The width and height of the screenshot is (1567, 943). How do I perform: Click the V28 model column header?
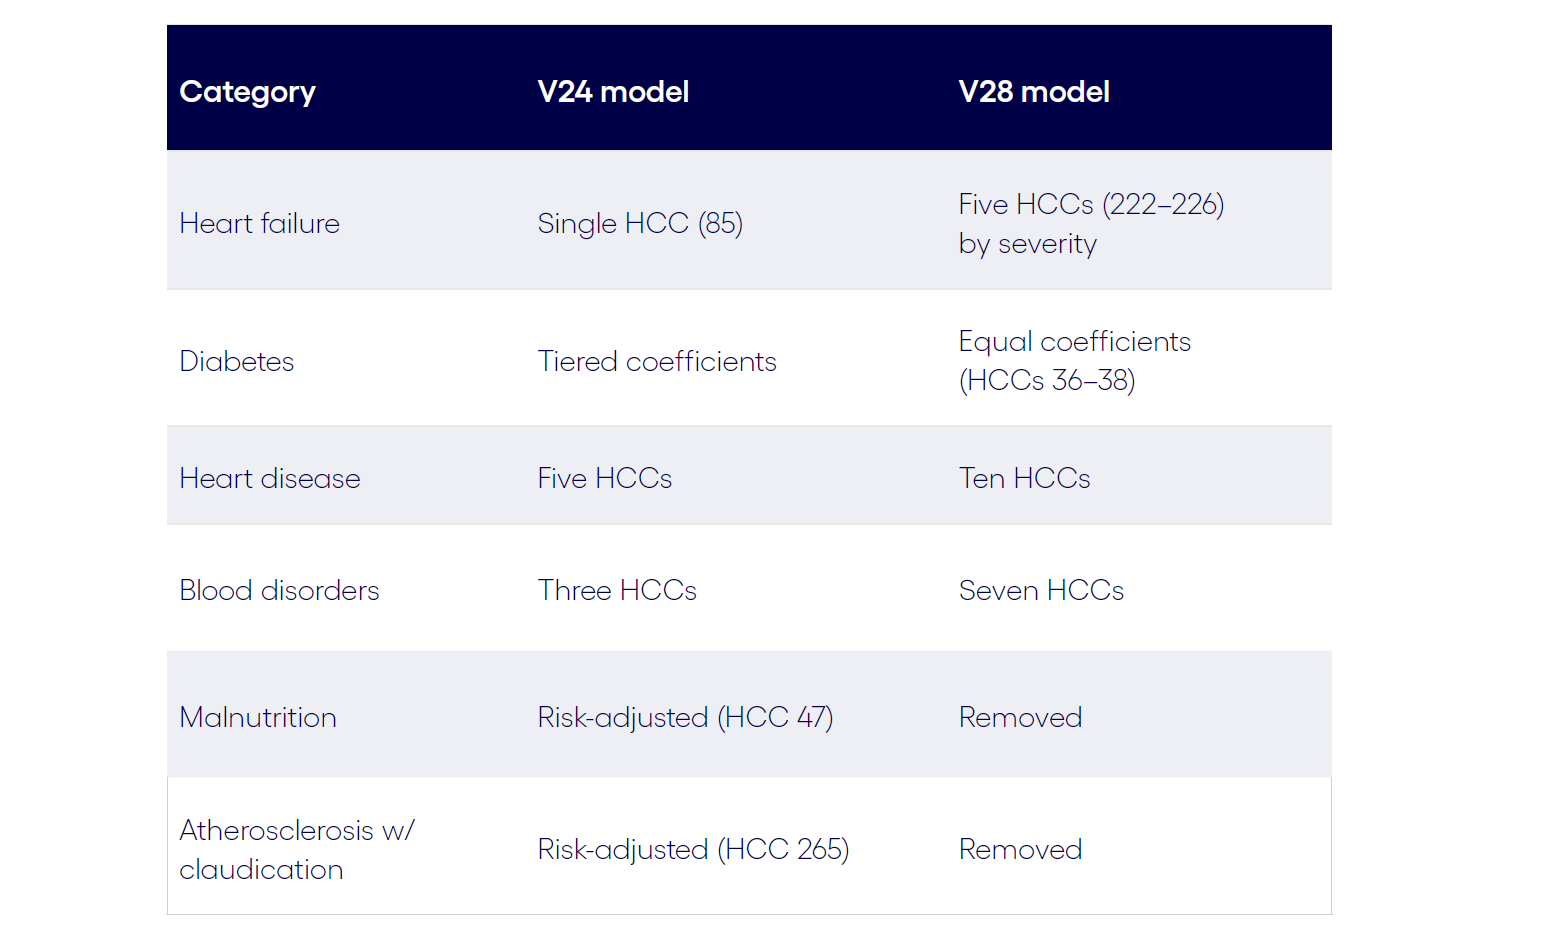pyautogui.click(x=1034, y=92)
